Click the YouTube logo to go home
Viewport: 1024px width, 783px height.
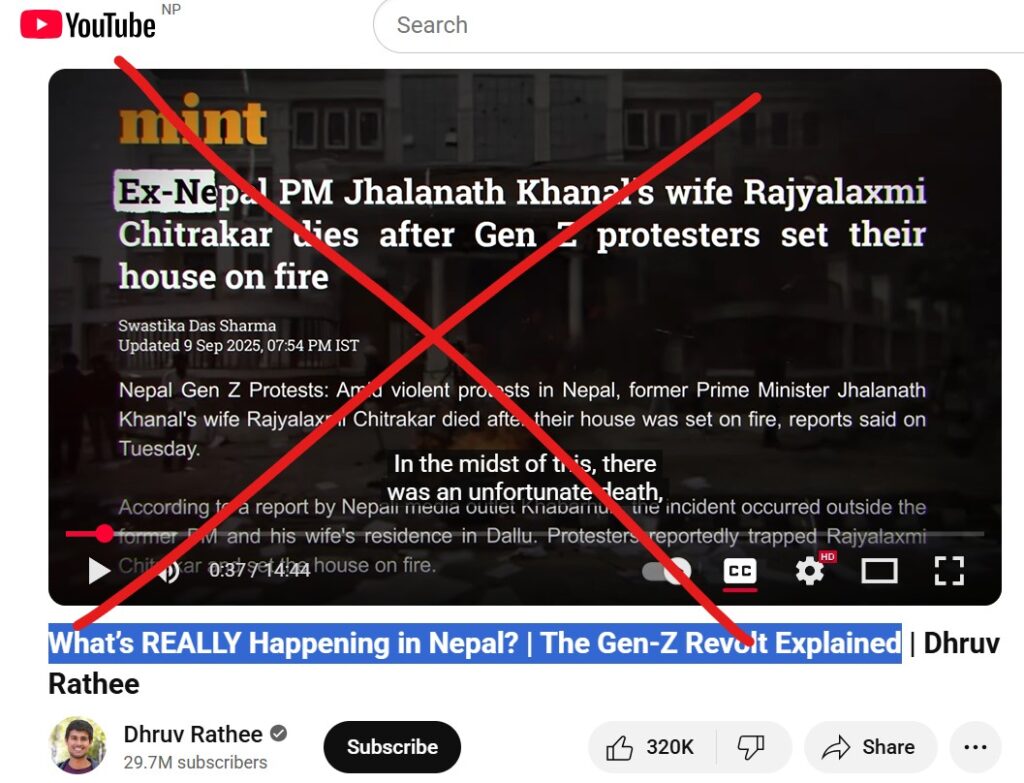coord(88,25)
